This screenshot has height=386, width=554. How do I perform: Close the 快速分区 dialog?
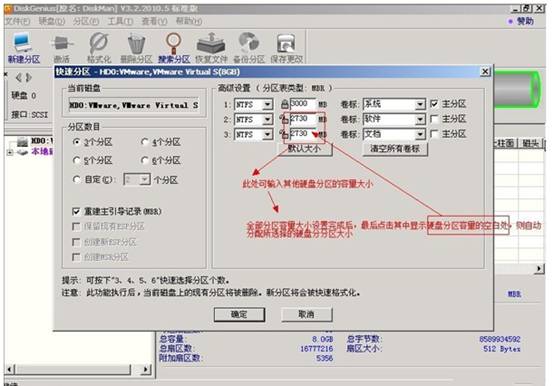(485, 72)
